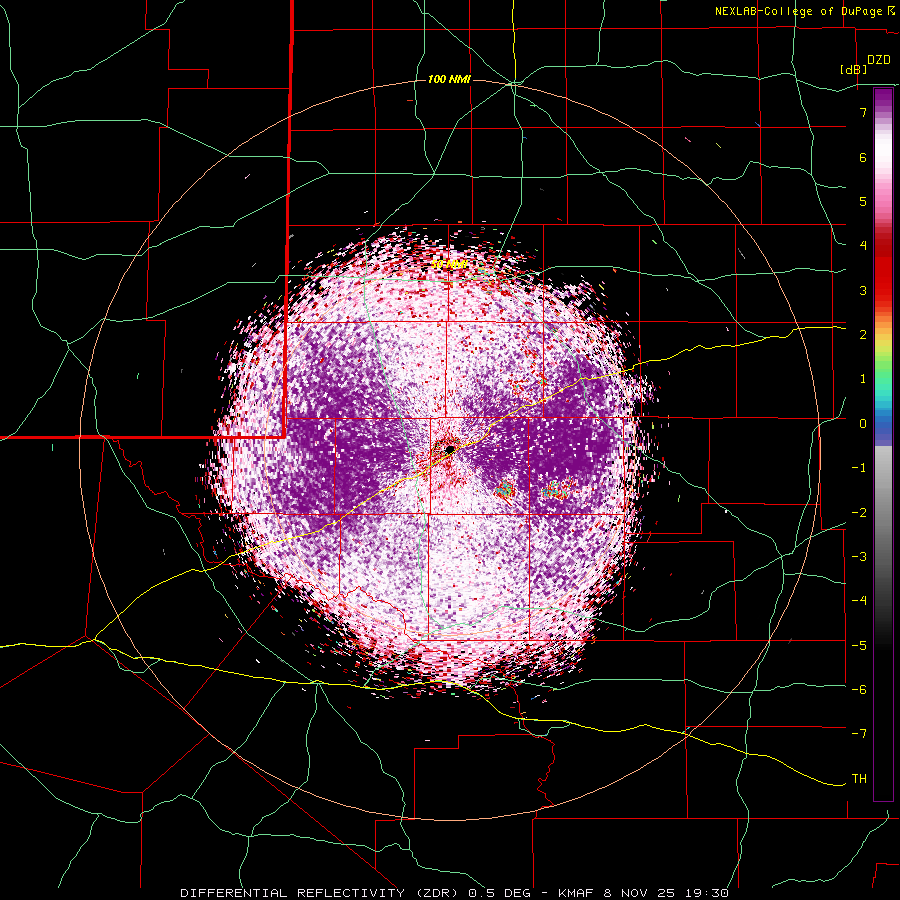Viewport: 900px width, 900px height.
Task: Click the positive 1 dB tick label
Action: click(x=863, y=379)
